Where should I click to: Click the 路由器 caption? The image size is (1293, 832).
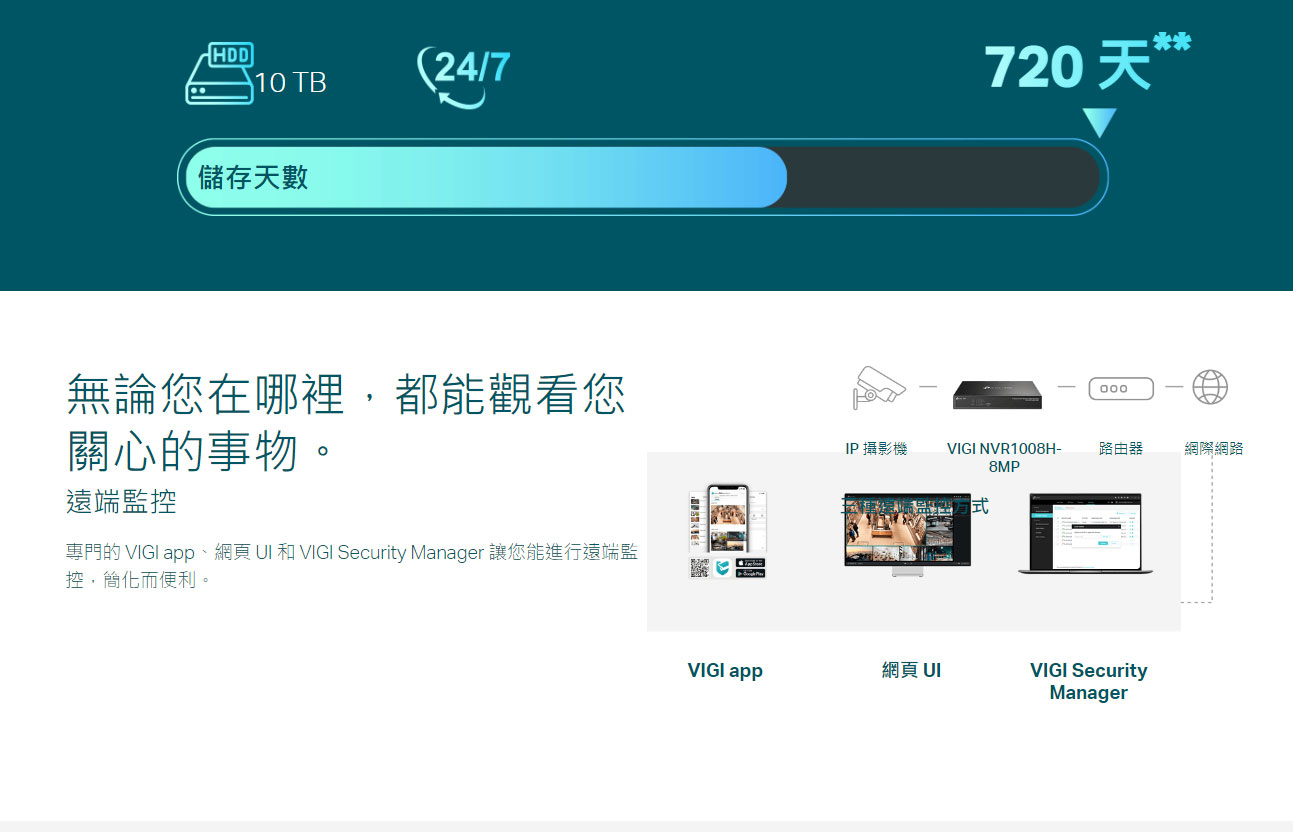1120,449
